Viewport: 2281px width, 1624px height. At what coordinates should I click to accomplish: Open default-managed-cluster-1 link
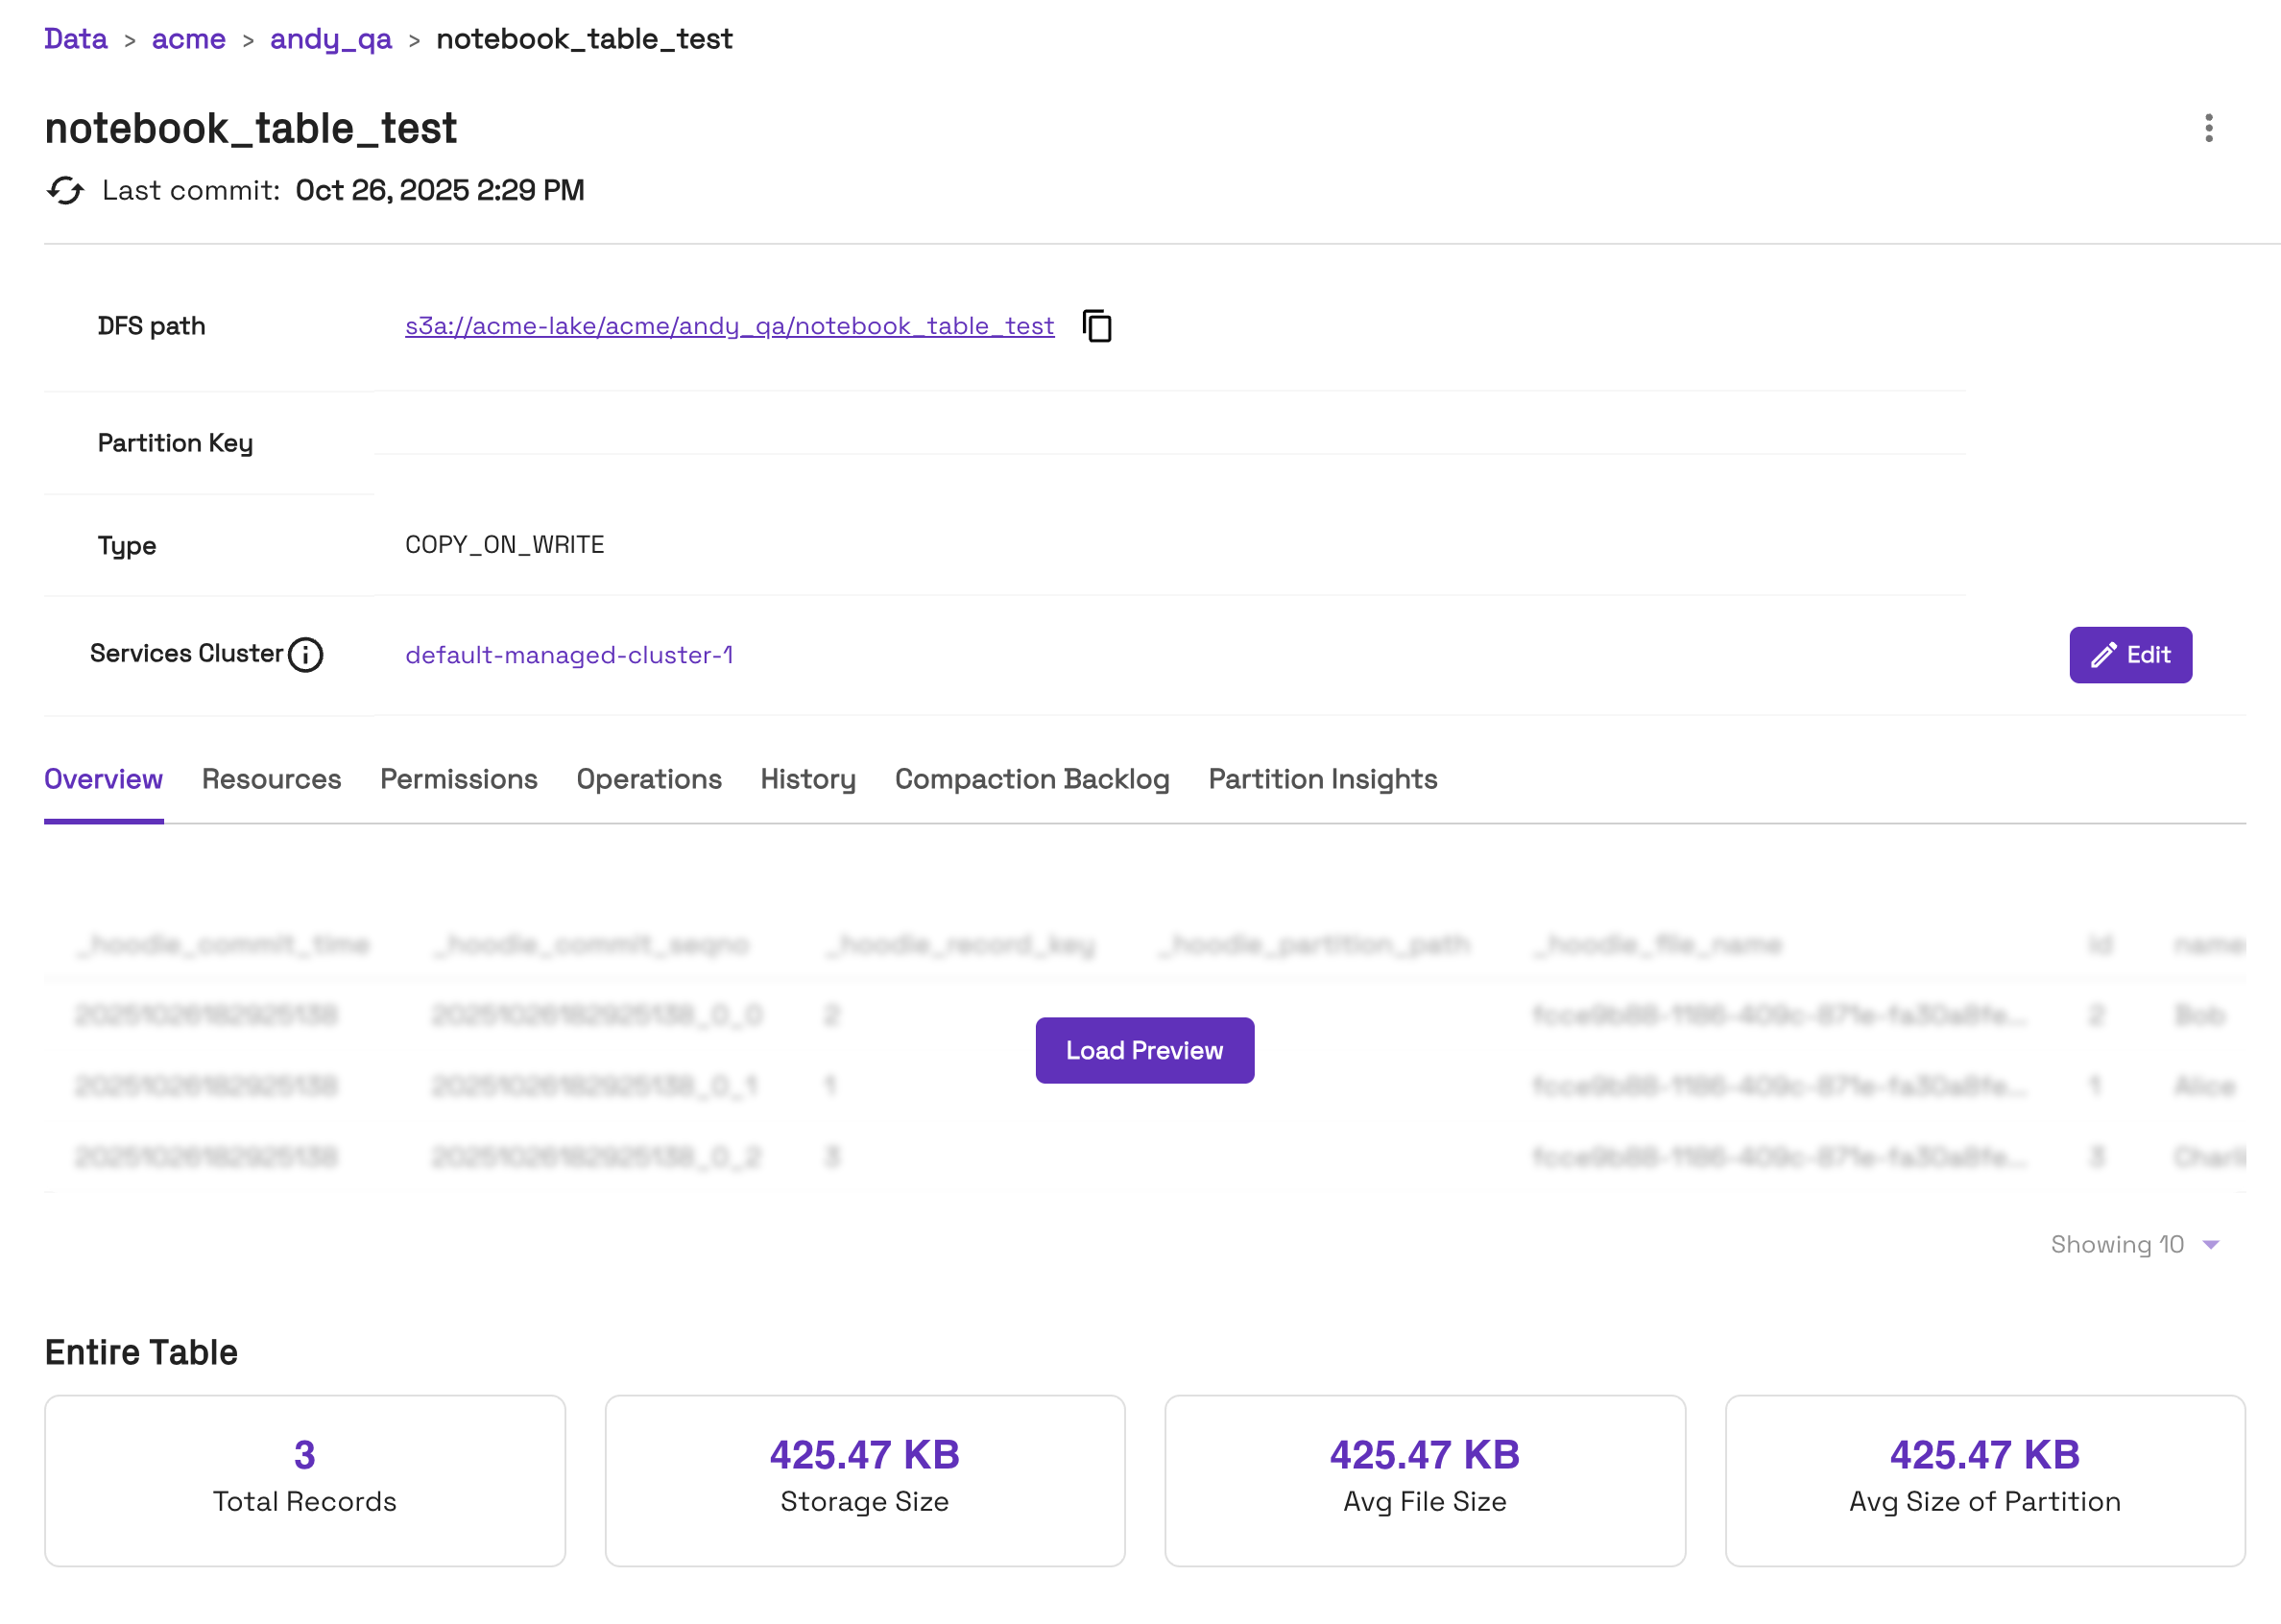pyautogui.click(x=569, y=655)
